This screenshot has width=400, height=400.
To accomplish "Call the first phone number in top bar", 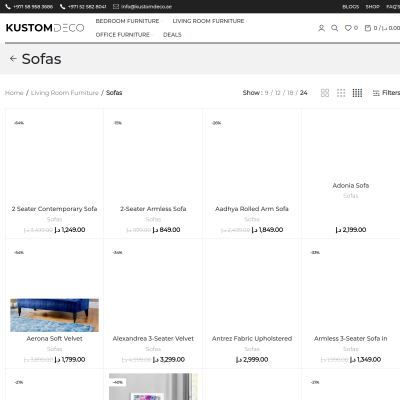I will [x=29, y=7].
